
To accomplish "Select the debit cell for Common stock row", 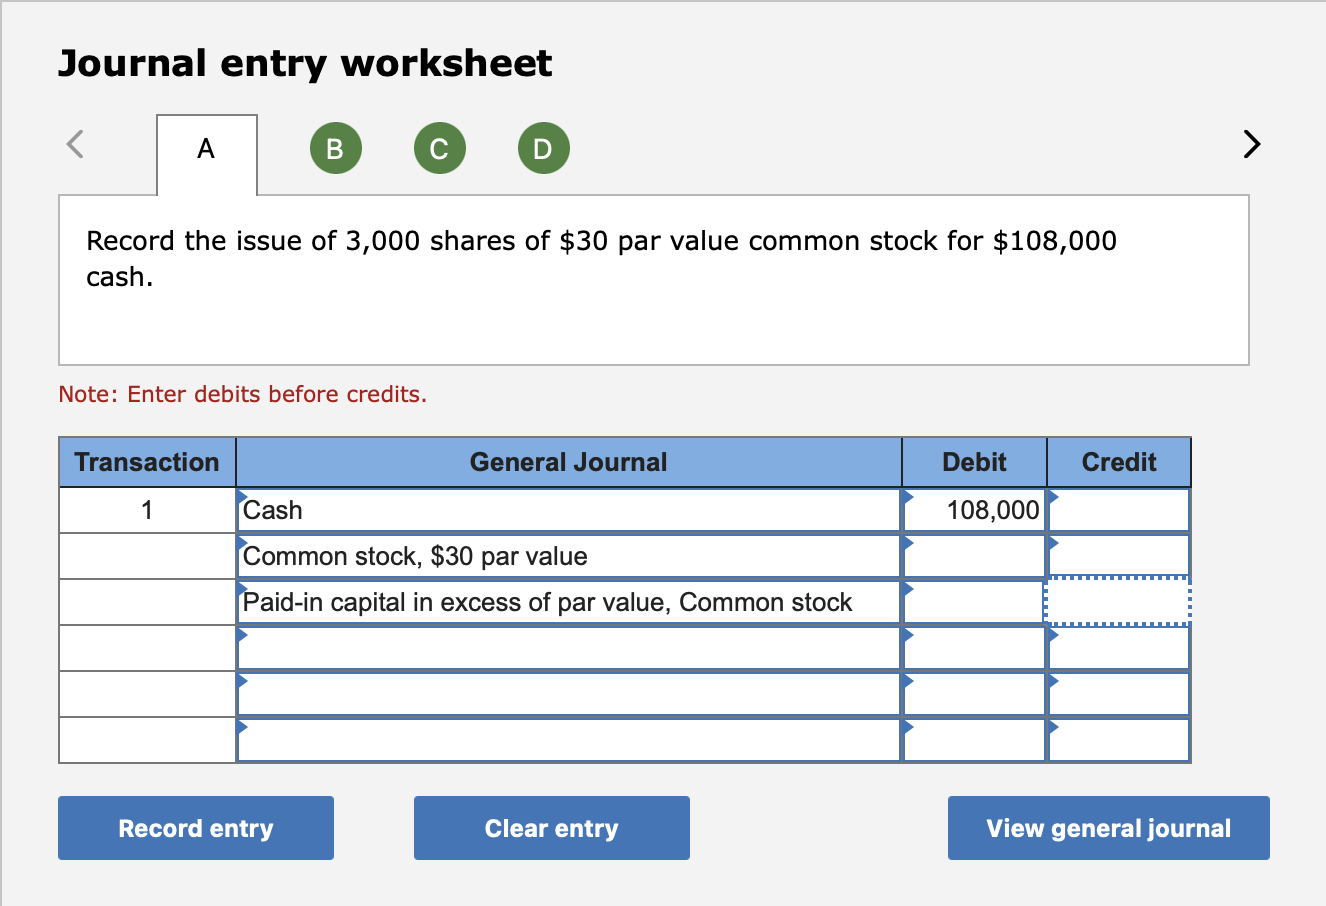I will (974, 556).
